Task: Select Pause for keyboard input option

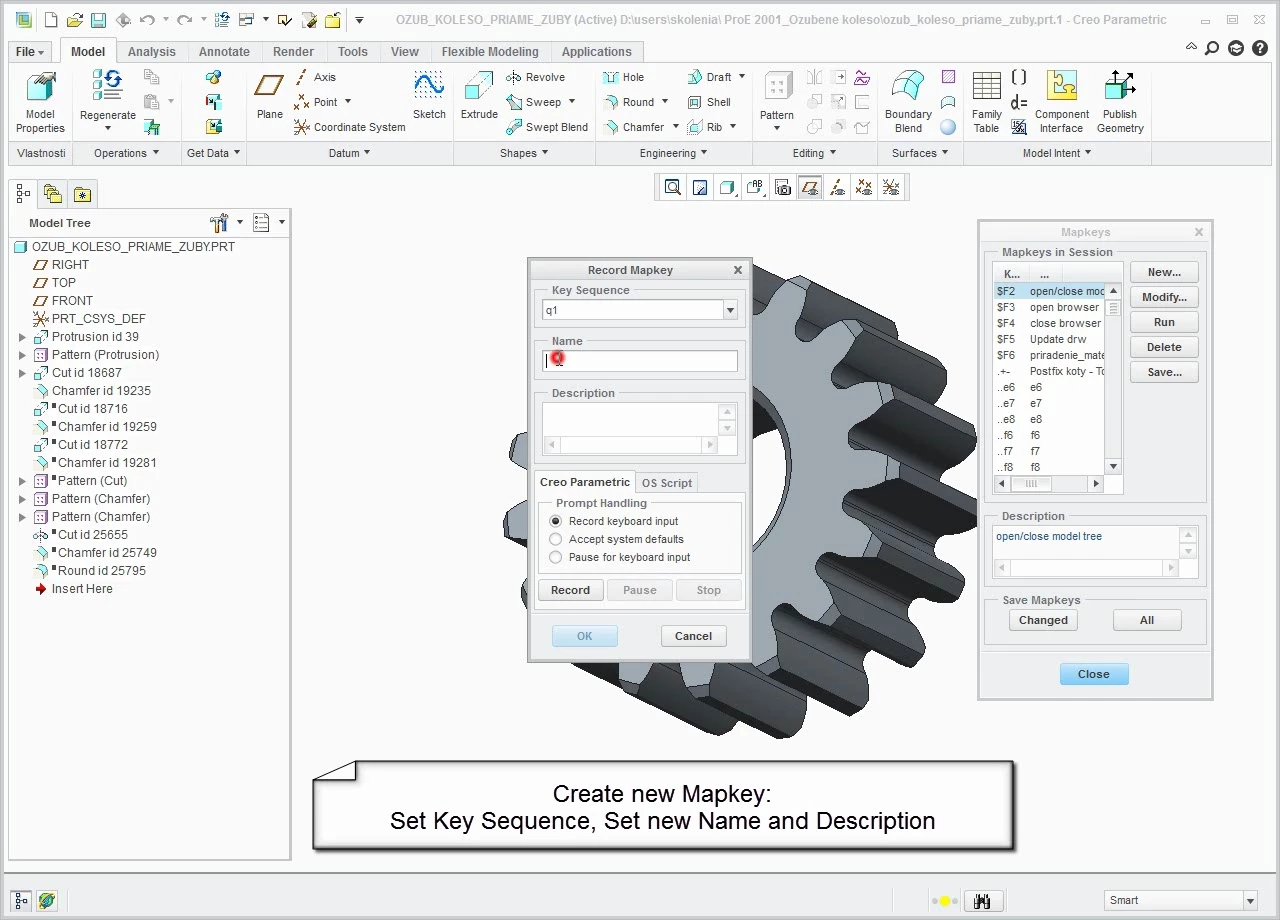Action: click(x=556, y=557)
